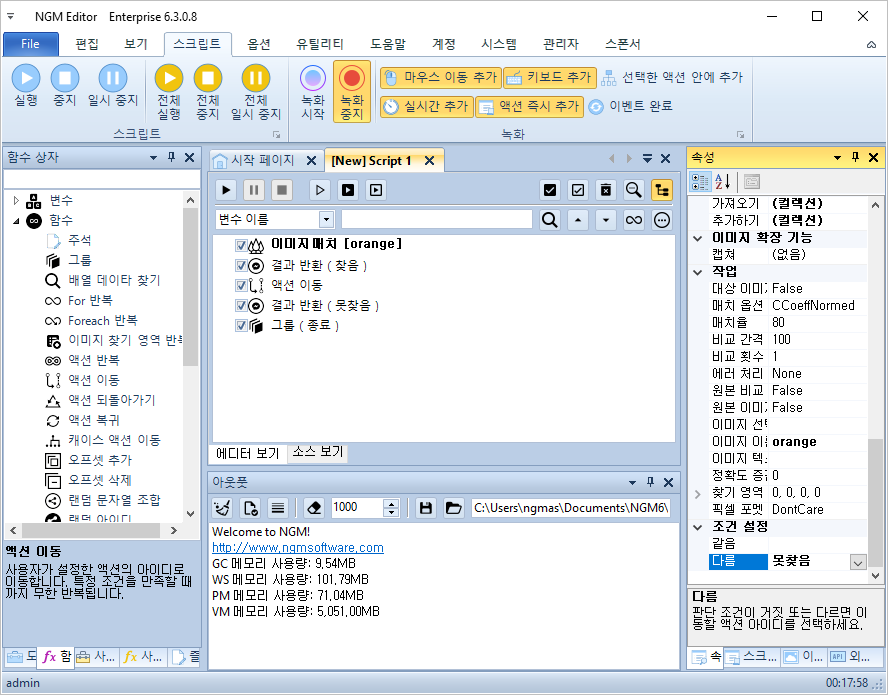Click the 중지 (stop) script icon
The width and height of the screenshot is (888, 695).
65,79
